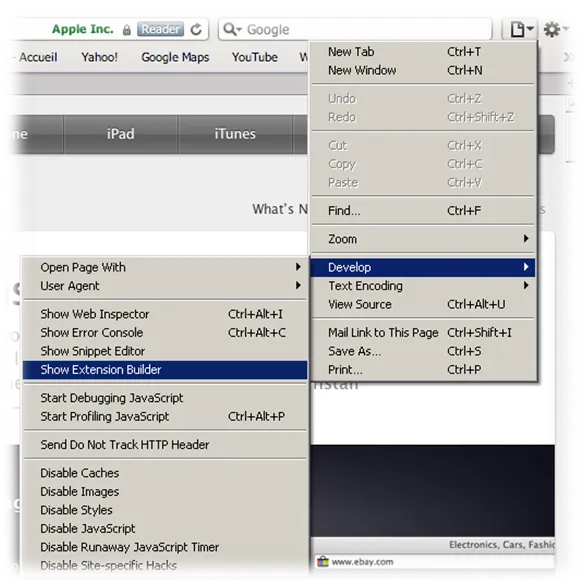
Task: Open the www.ebay.com link
Action: tap(362, 561)
